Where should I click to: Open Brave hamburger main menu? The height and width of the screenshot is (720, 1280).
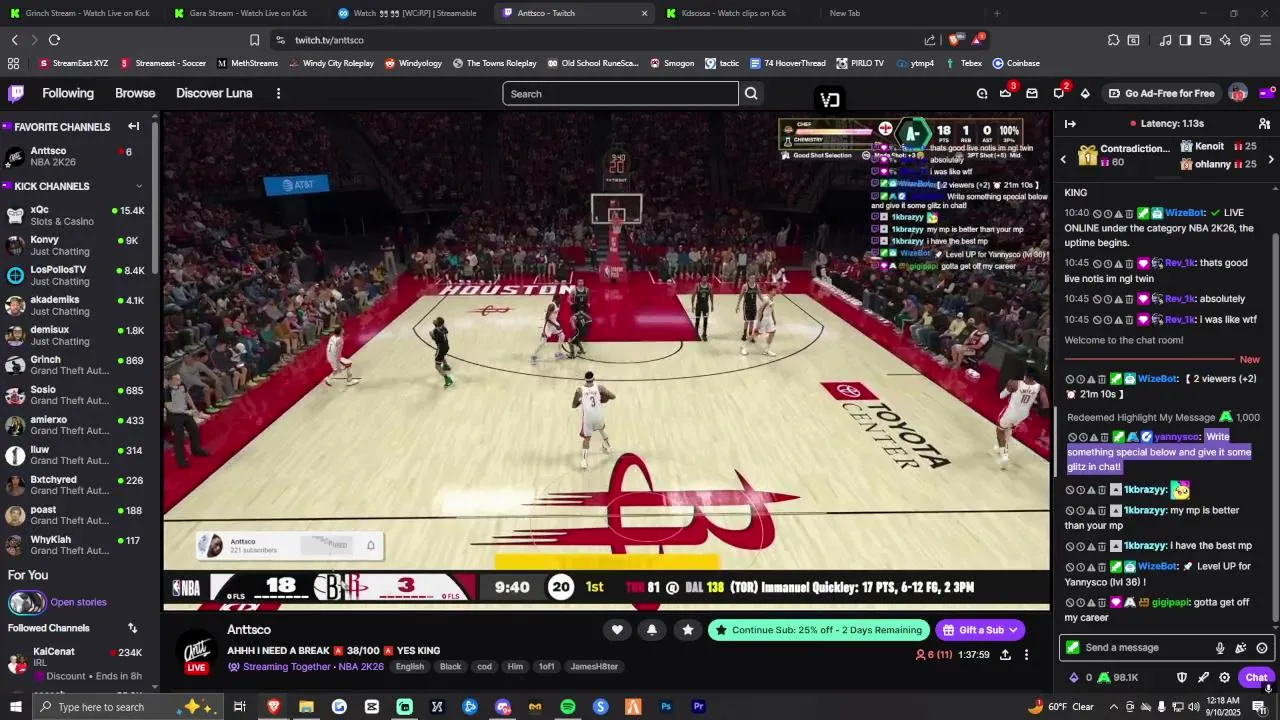1265,40
